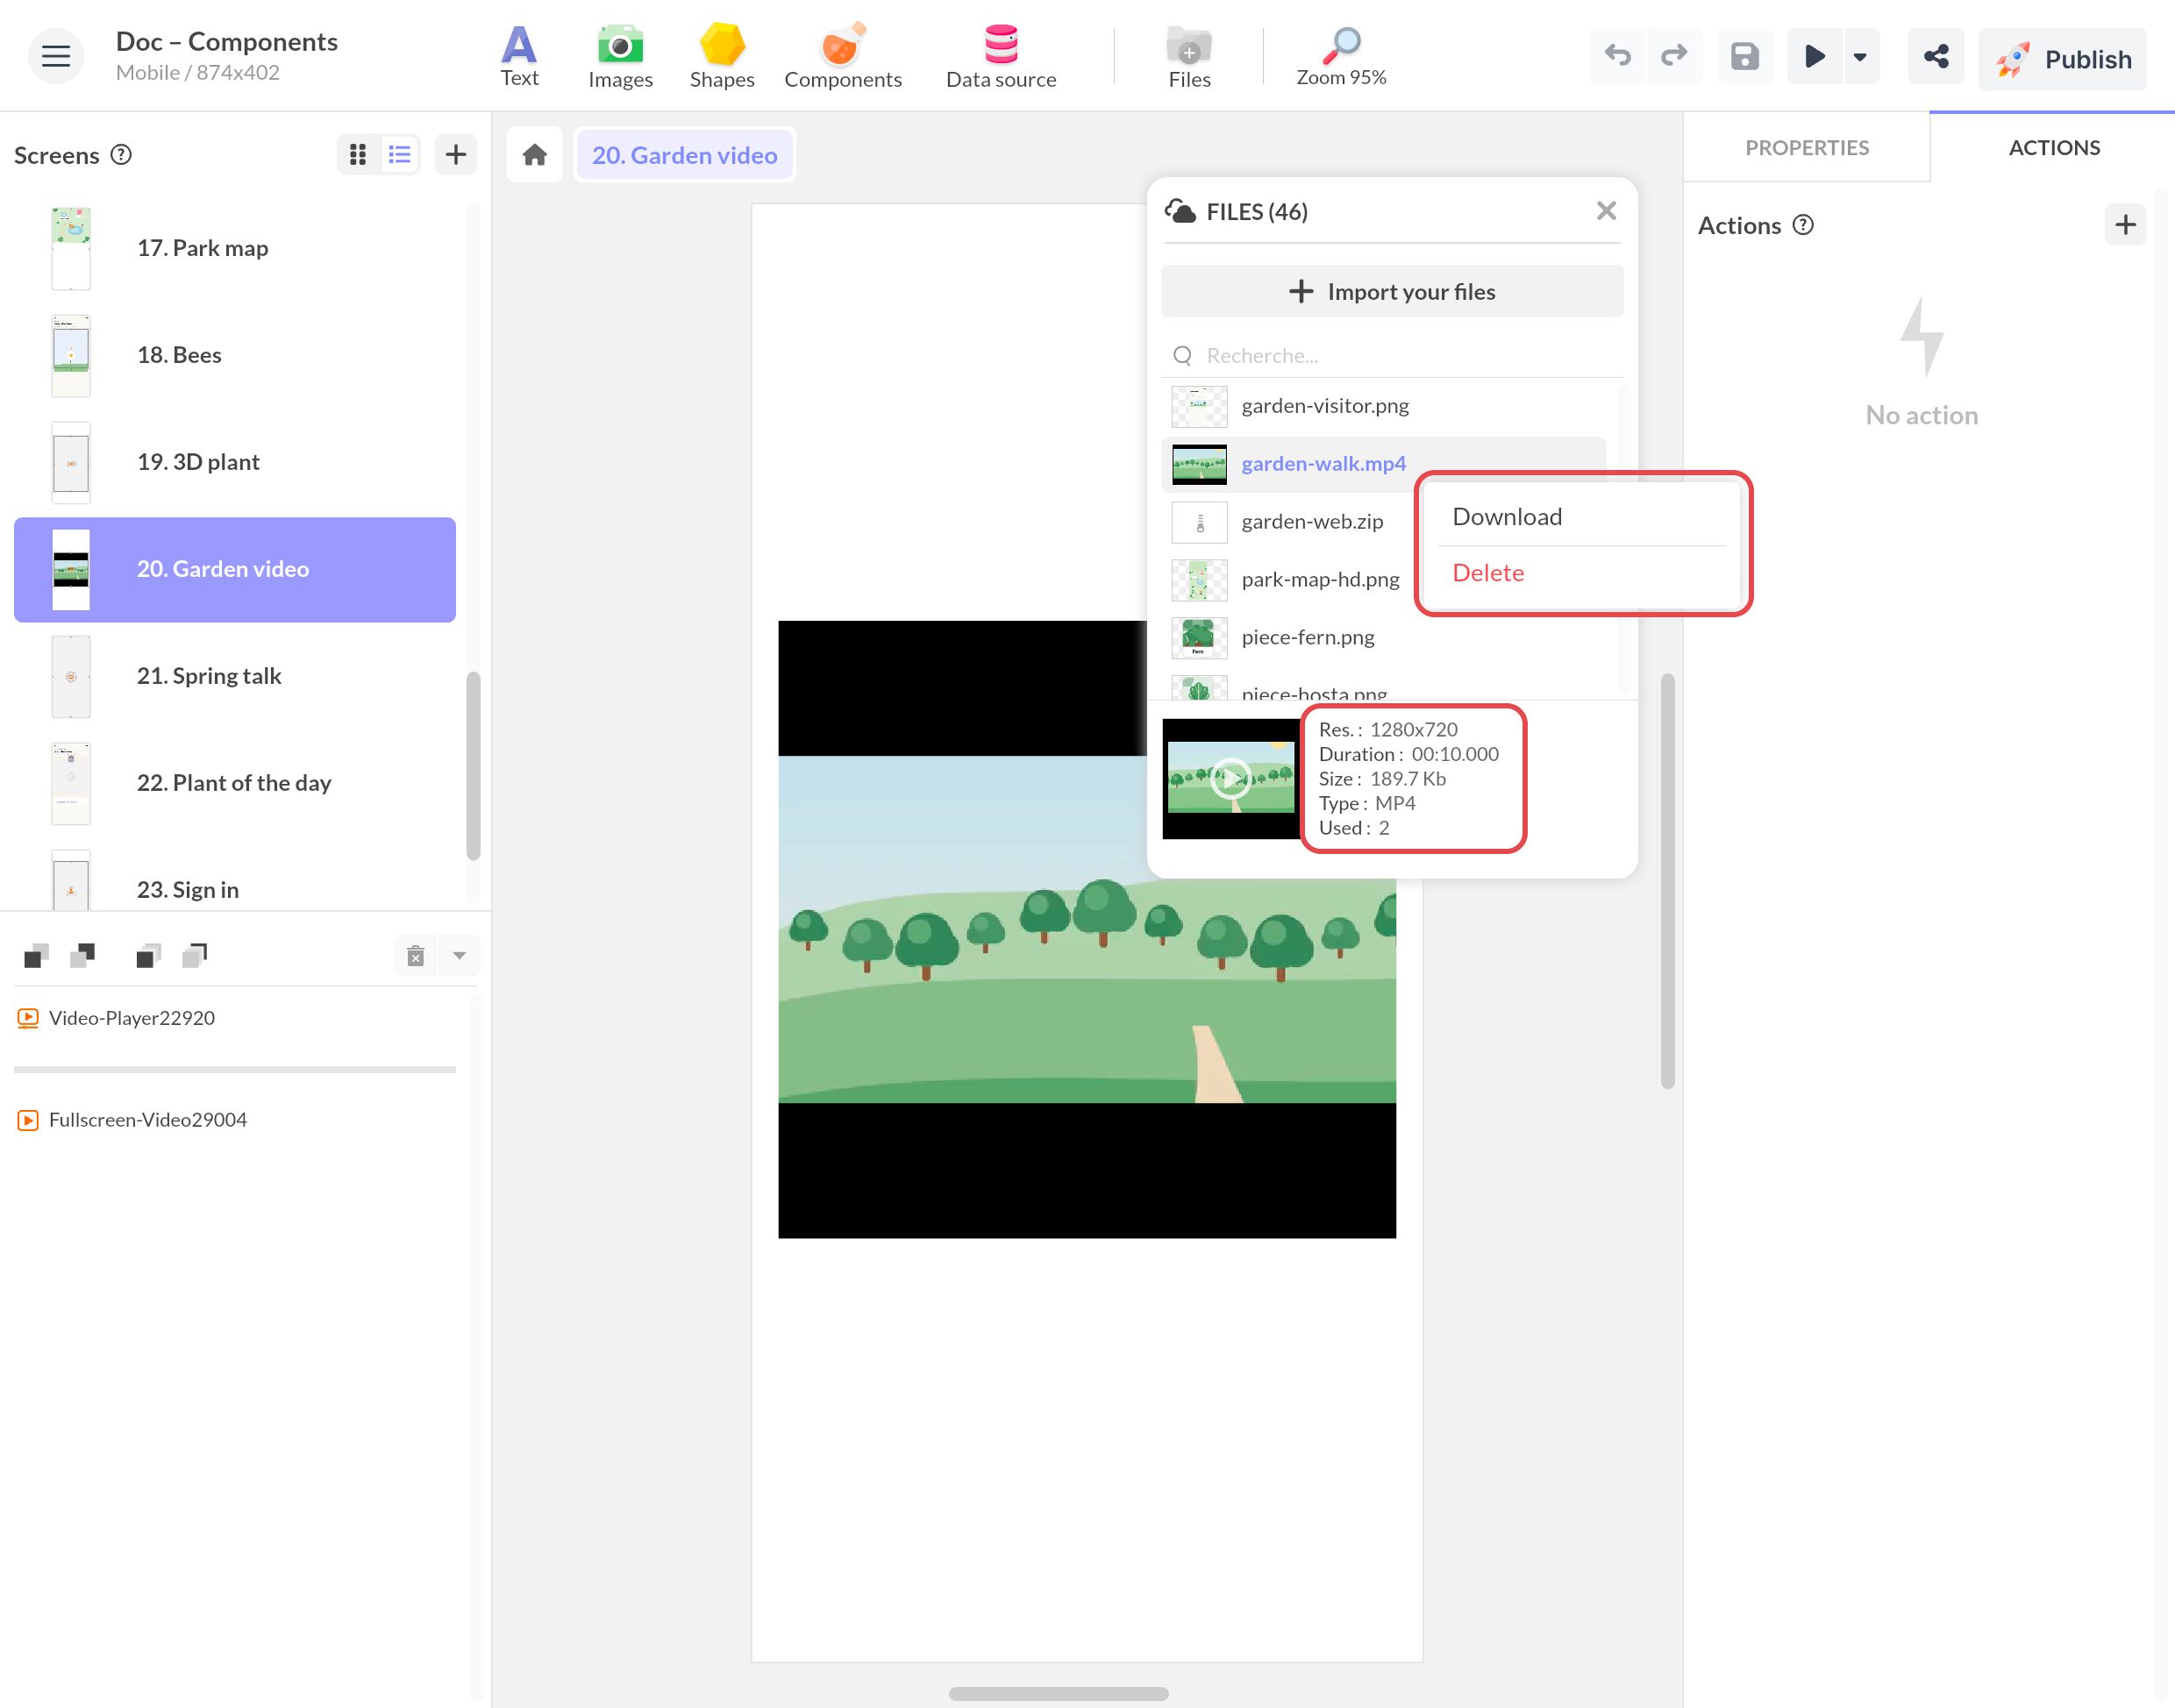Add a new action
This screenshot has width=2175, height=1708.
2125,225
